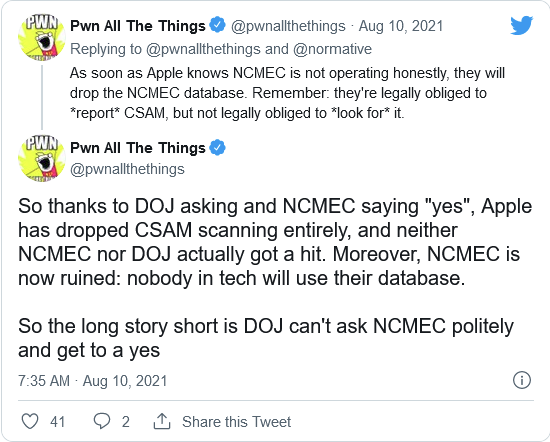Click the Twitter bird logo

coord(521,25)
